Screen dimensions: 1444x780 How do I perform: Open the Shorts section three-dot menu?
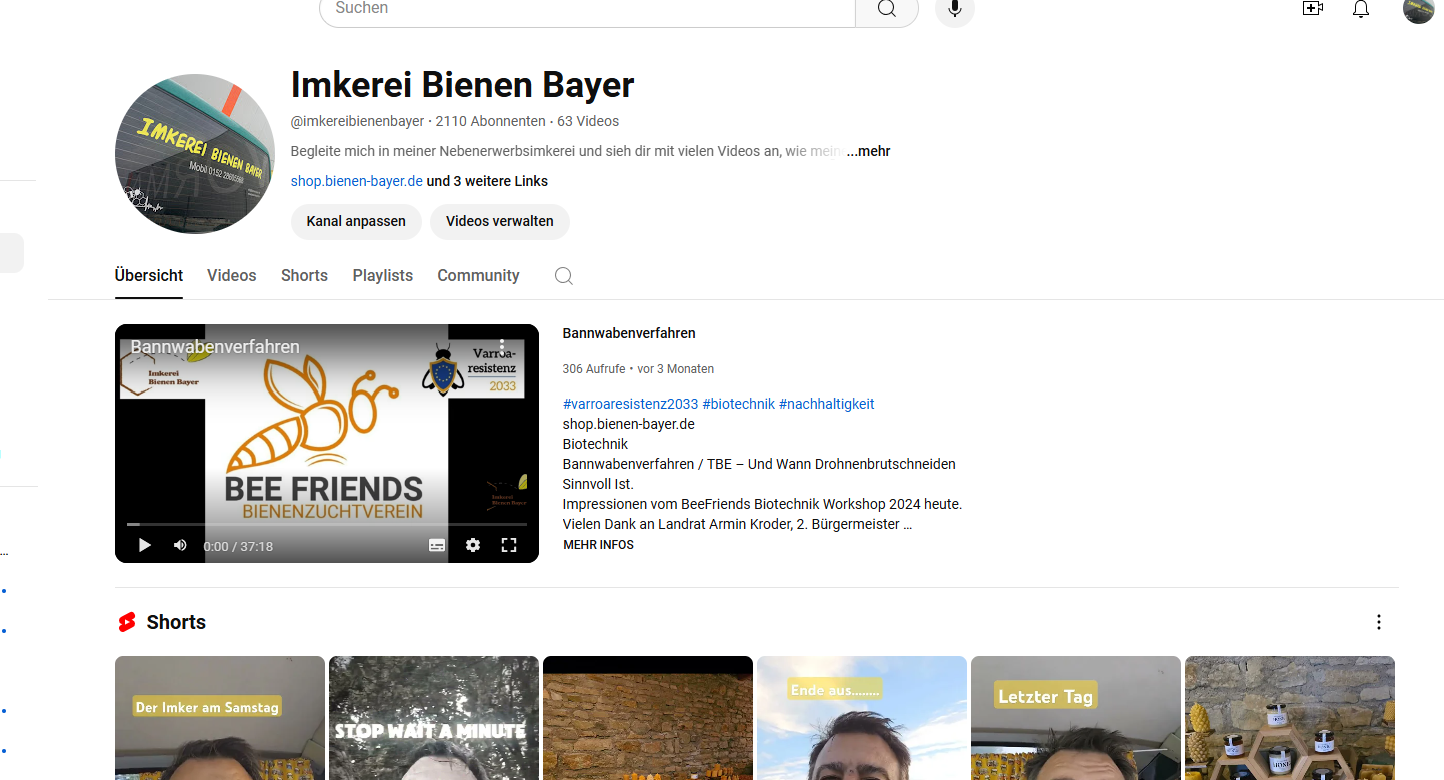[1379, 622]
